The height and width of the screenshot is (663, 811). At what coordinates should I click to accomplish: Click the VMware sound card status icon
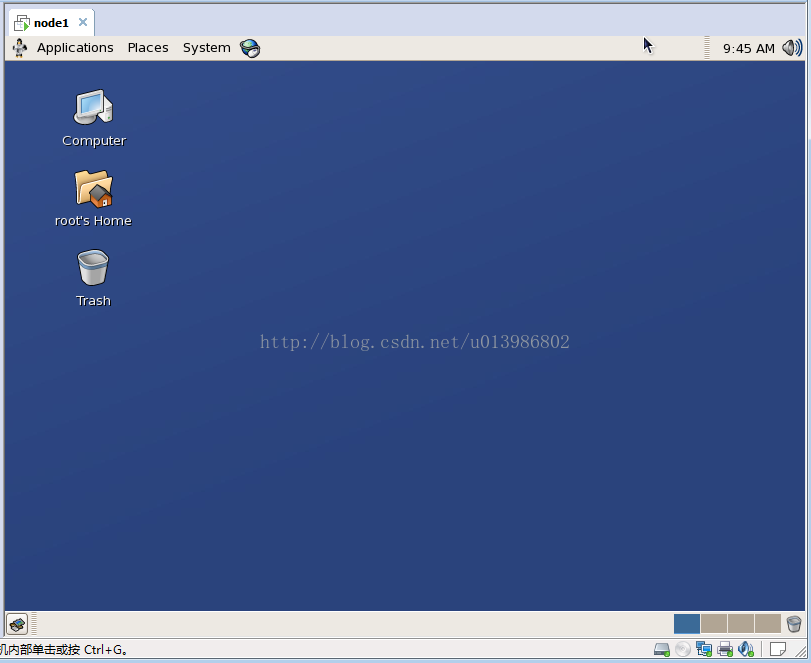pyautogui.click(x=746, y=649)
